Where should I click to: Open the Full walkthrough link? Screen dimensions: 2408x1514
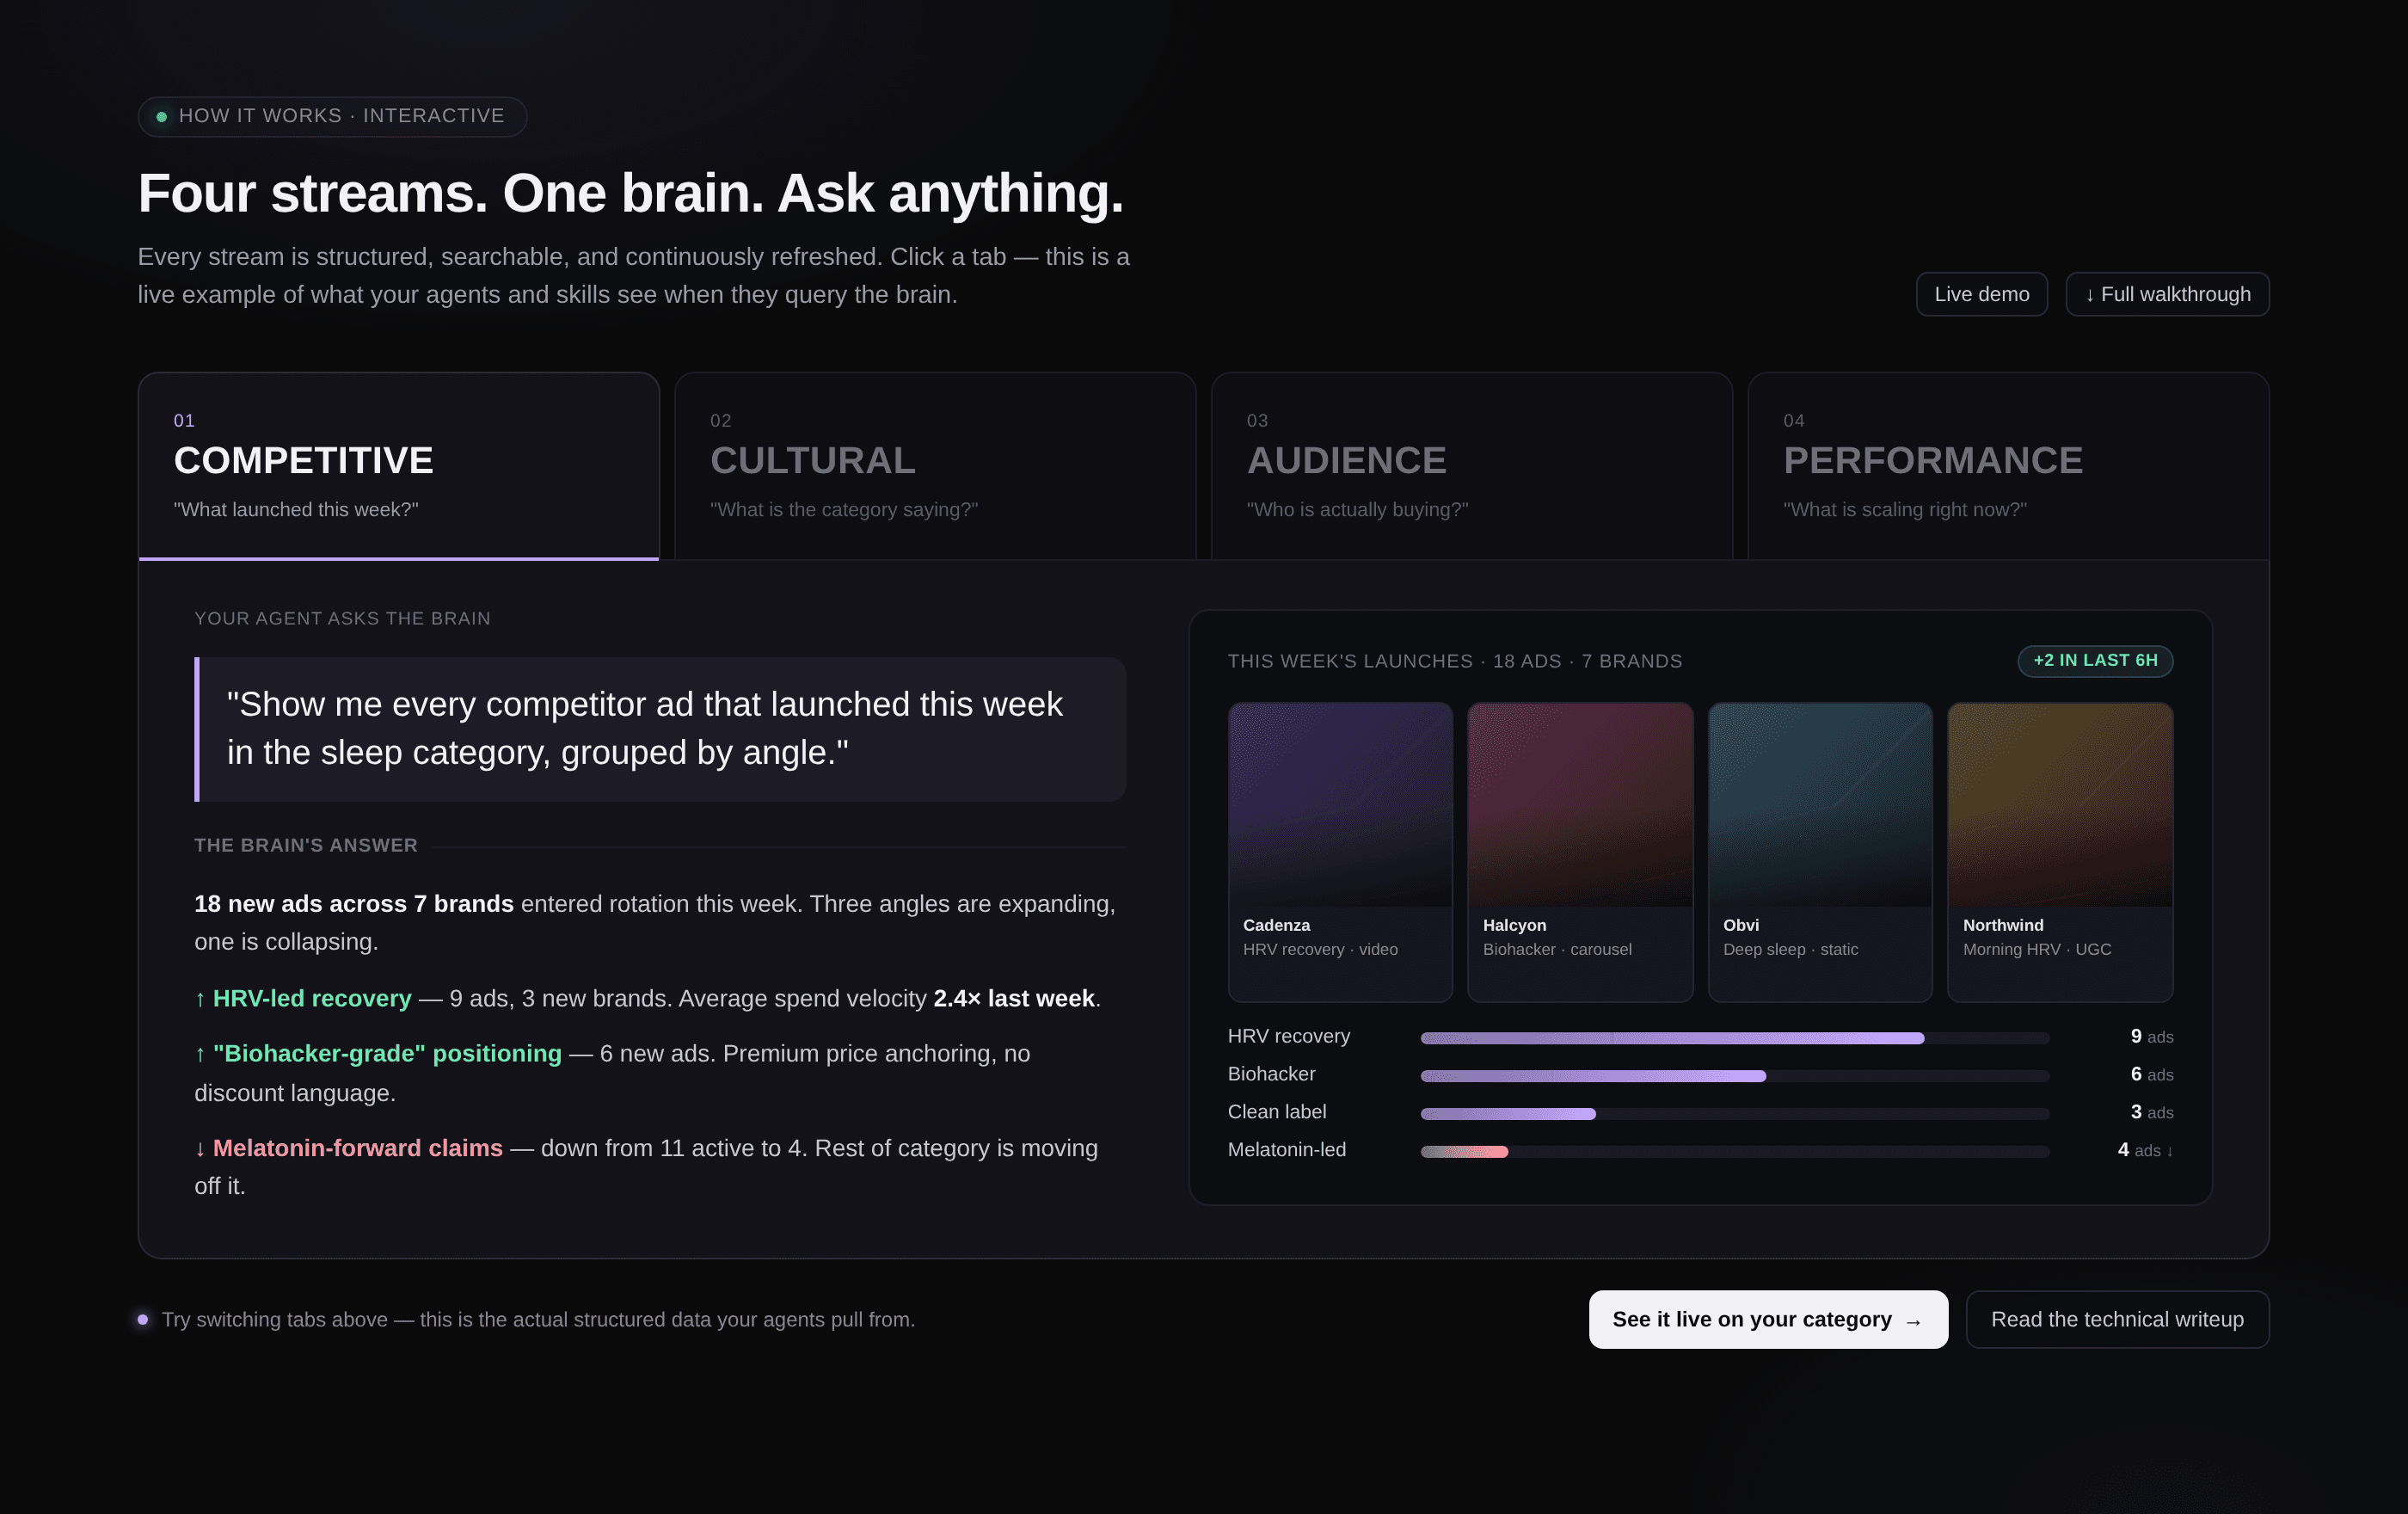pos(2167,294)
